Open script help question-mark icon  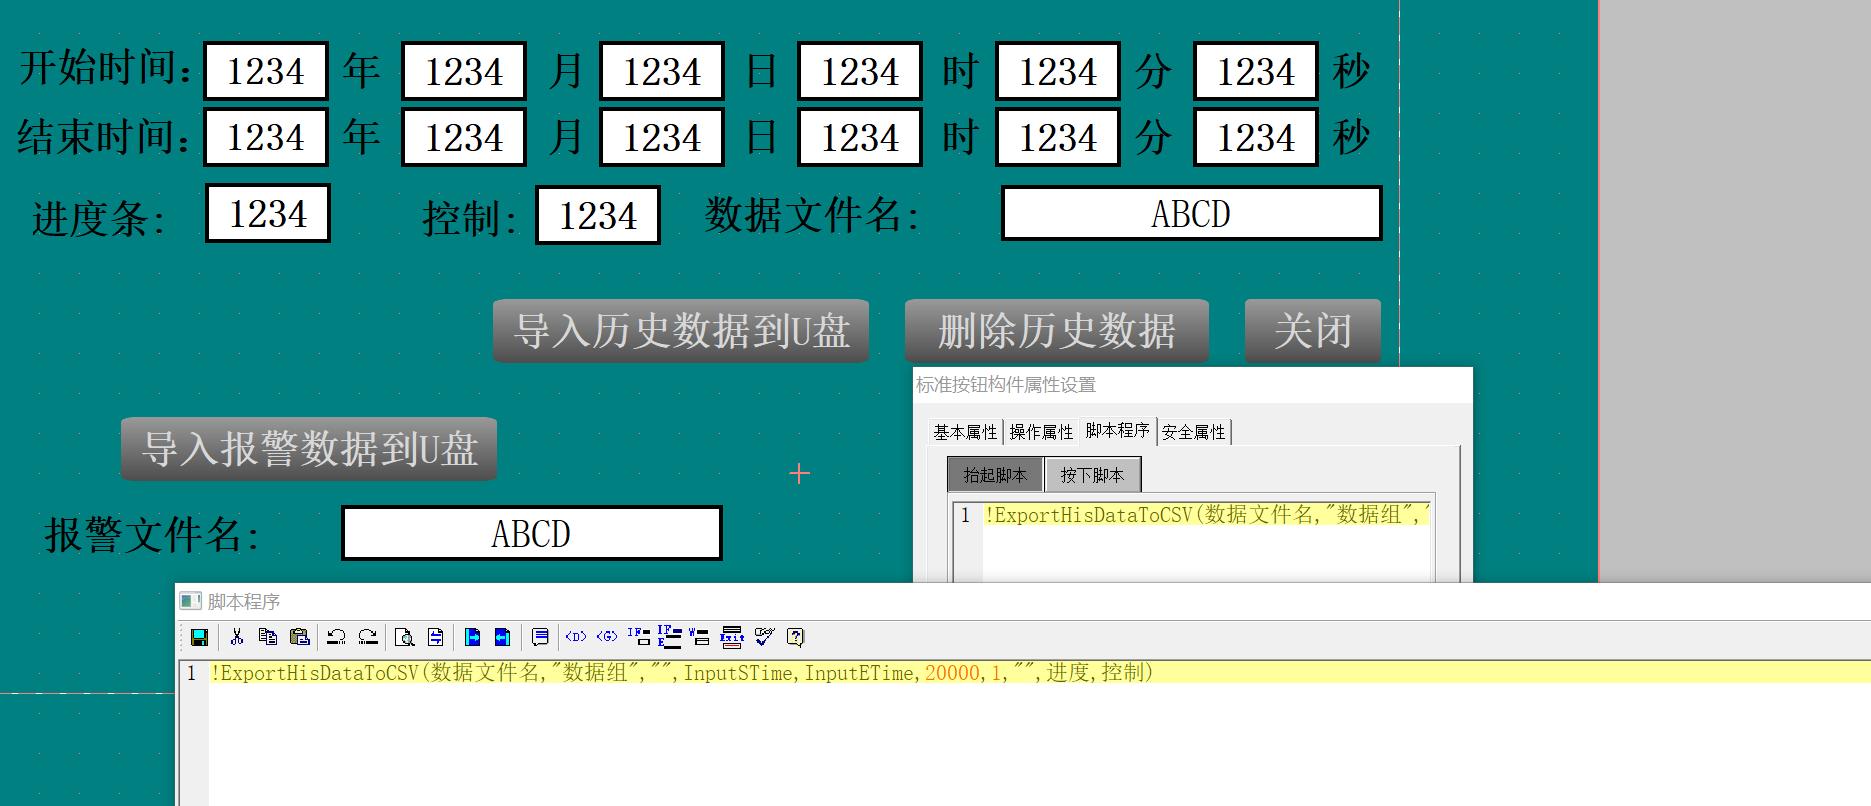click(x=795, y=636)
